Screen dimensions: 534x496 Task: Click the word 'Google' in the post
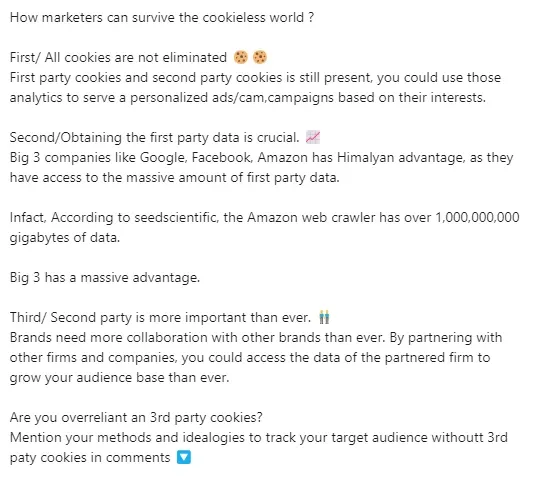point(163,158)
